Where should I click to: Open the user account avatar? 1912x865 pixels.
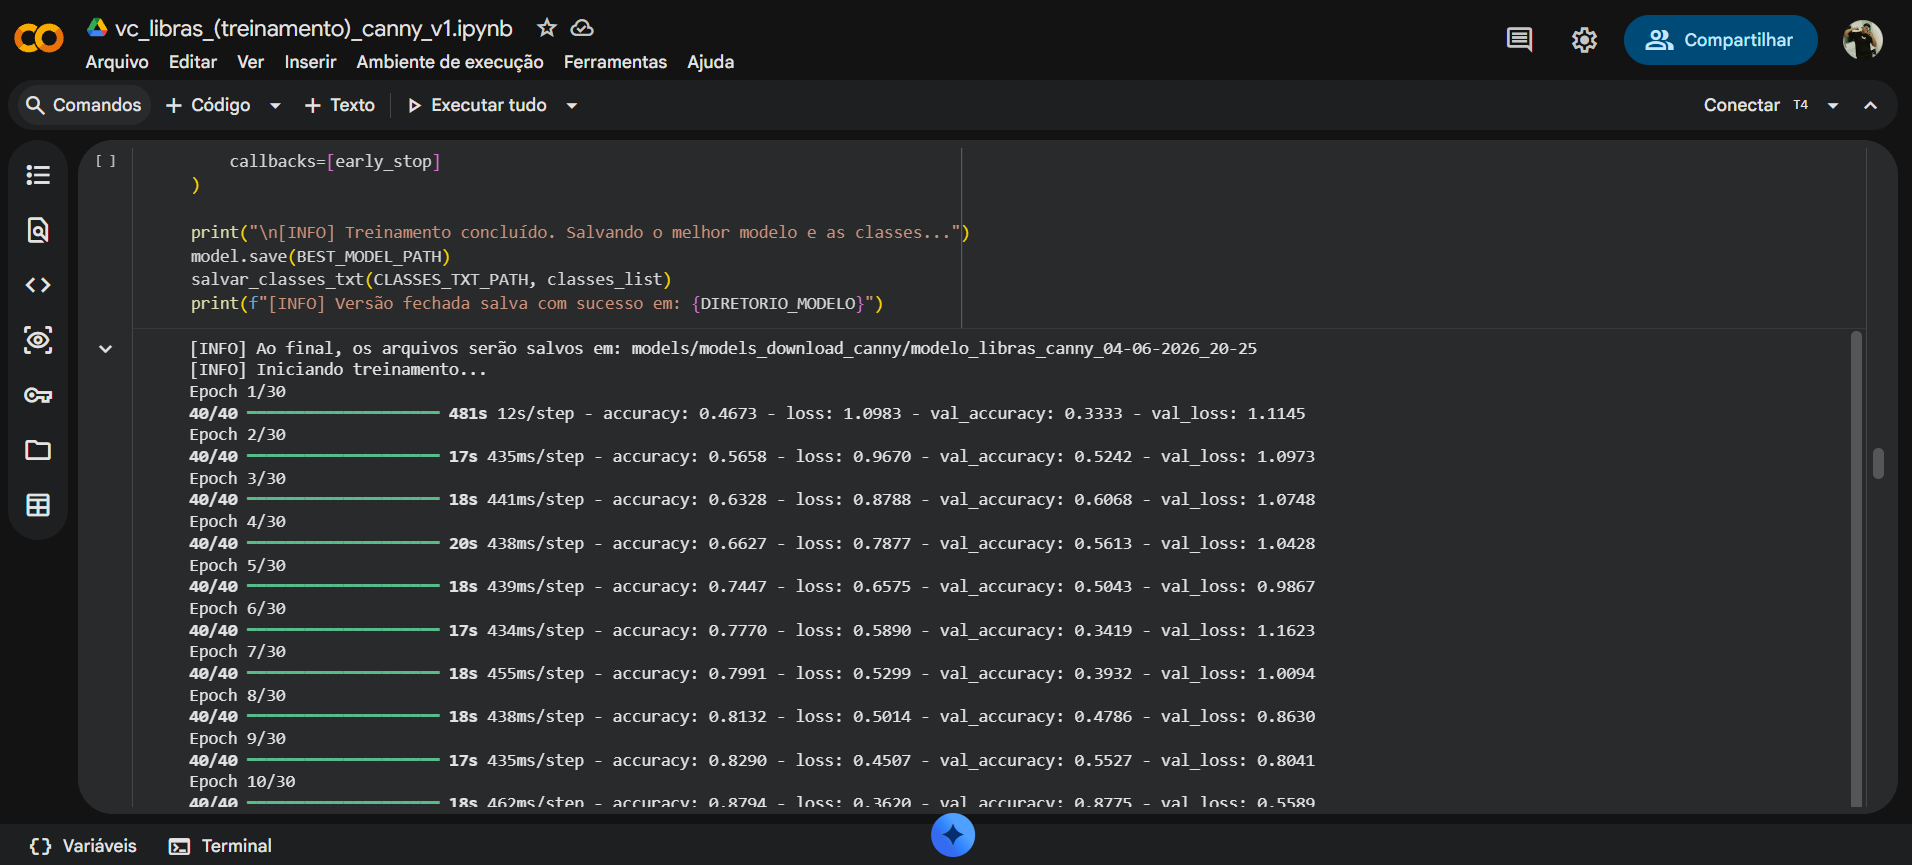[x=1862, y=40]
